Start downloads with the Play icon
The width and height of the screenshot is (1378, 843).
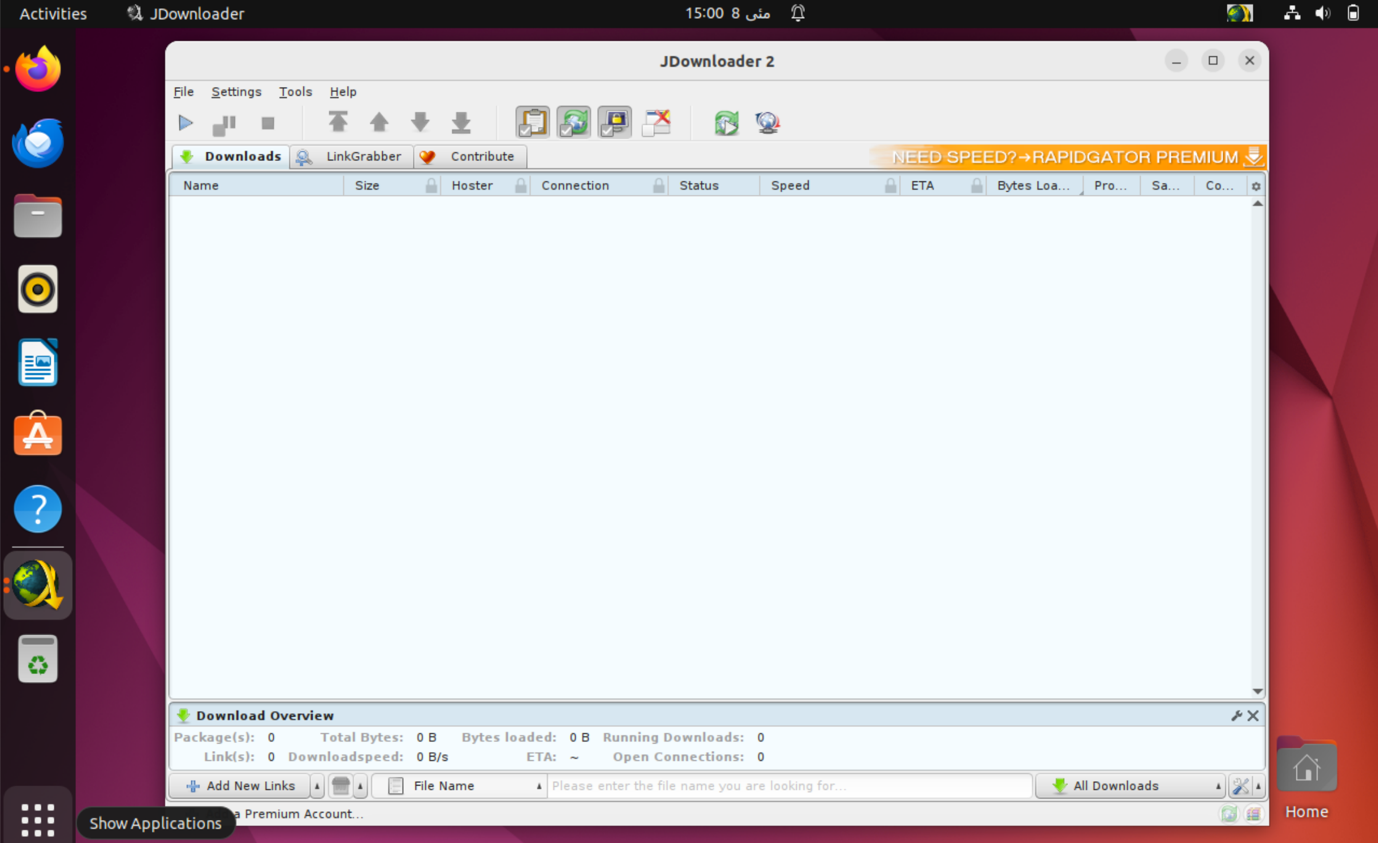185,122
